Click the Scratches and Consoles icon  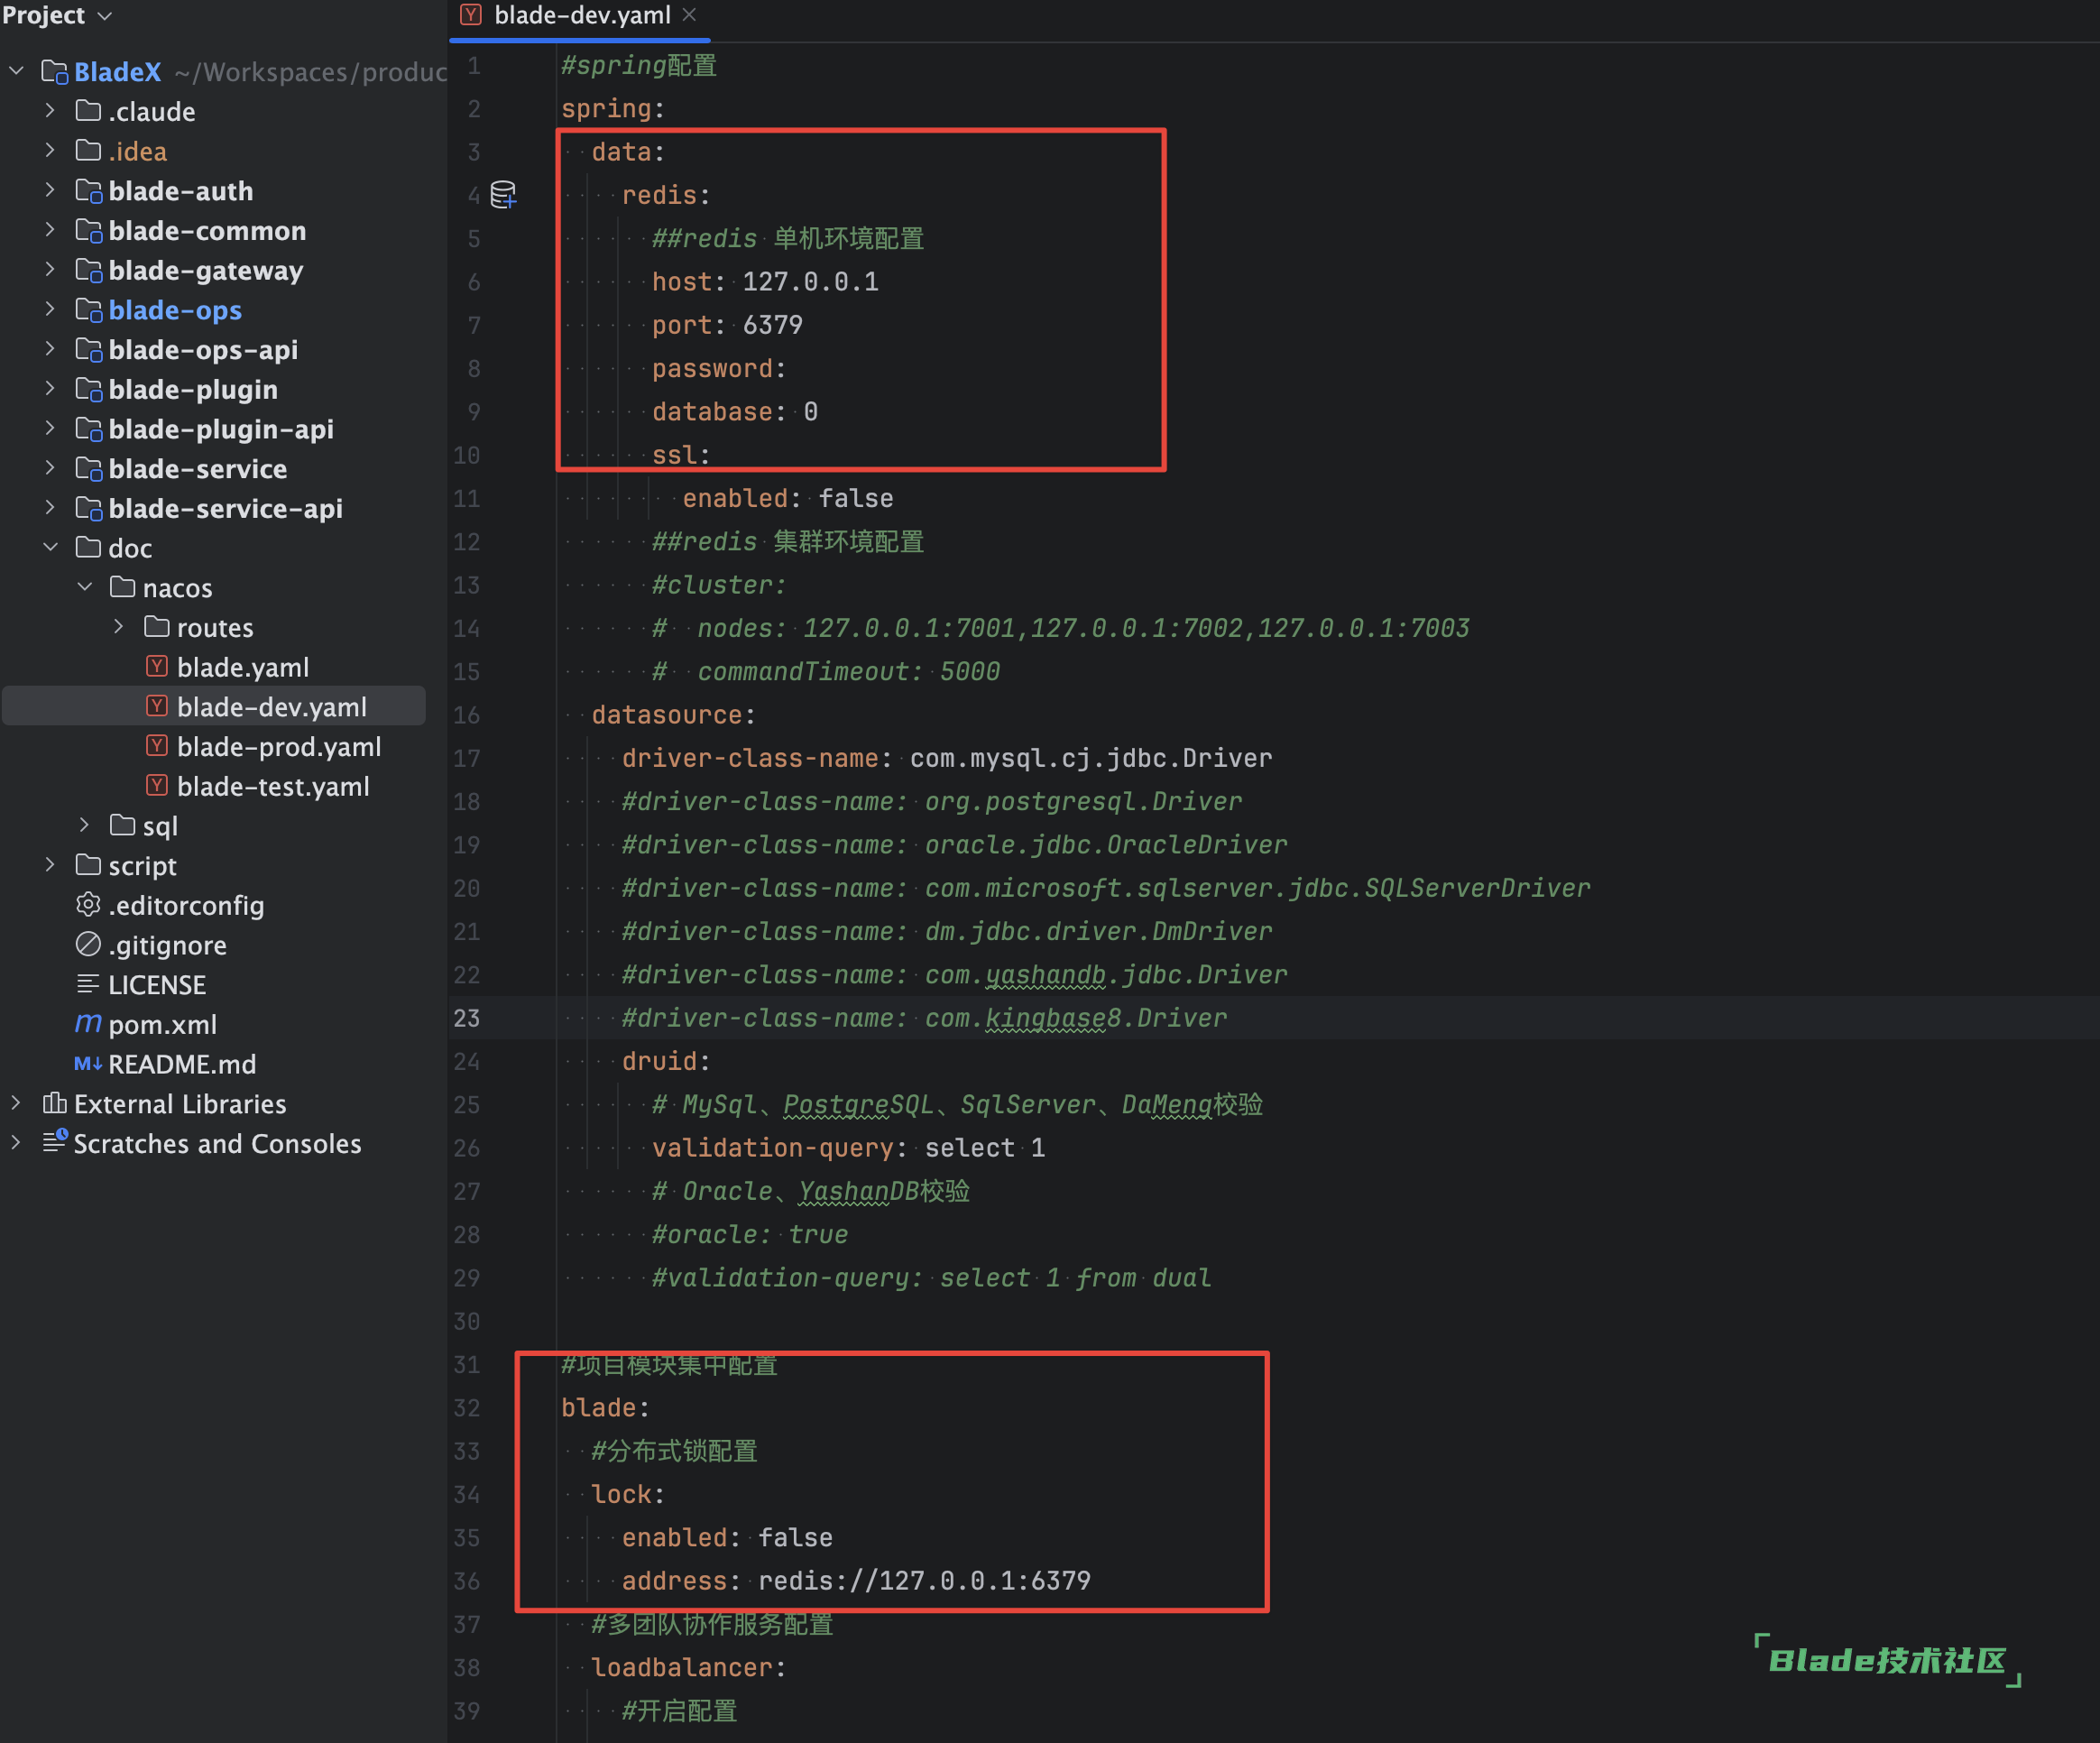pyautogui.click(x=55, y=1142)
